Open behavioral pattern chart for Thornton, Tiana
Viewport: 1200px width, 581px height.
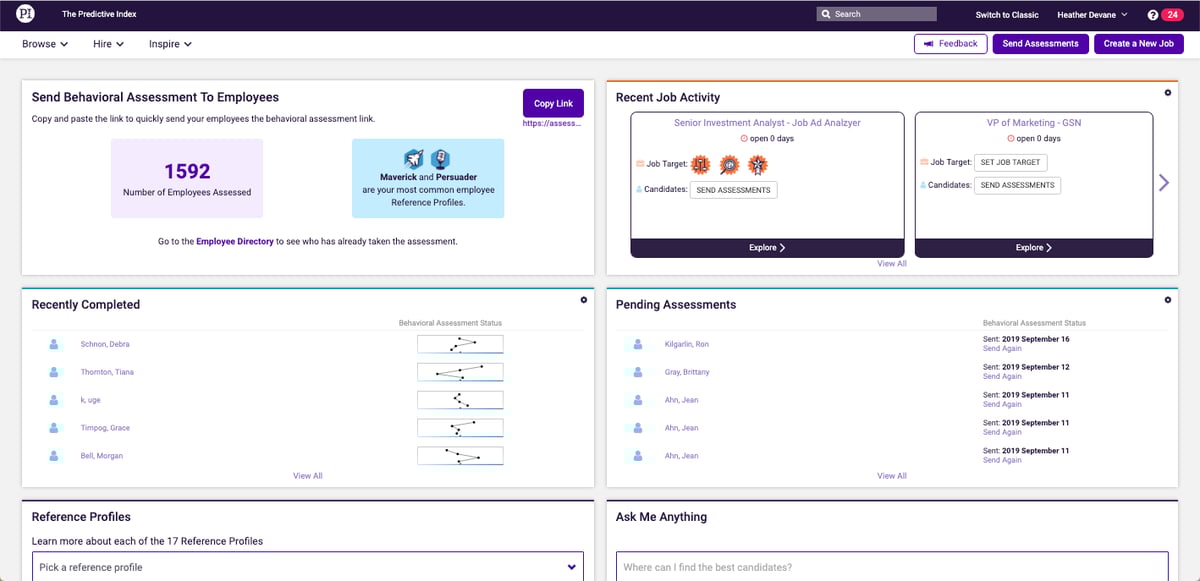(460, 372)
